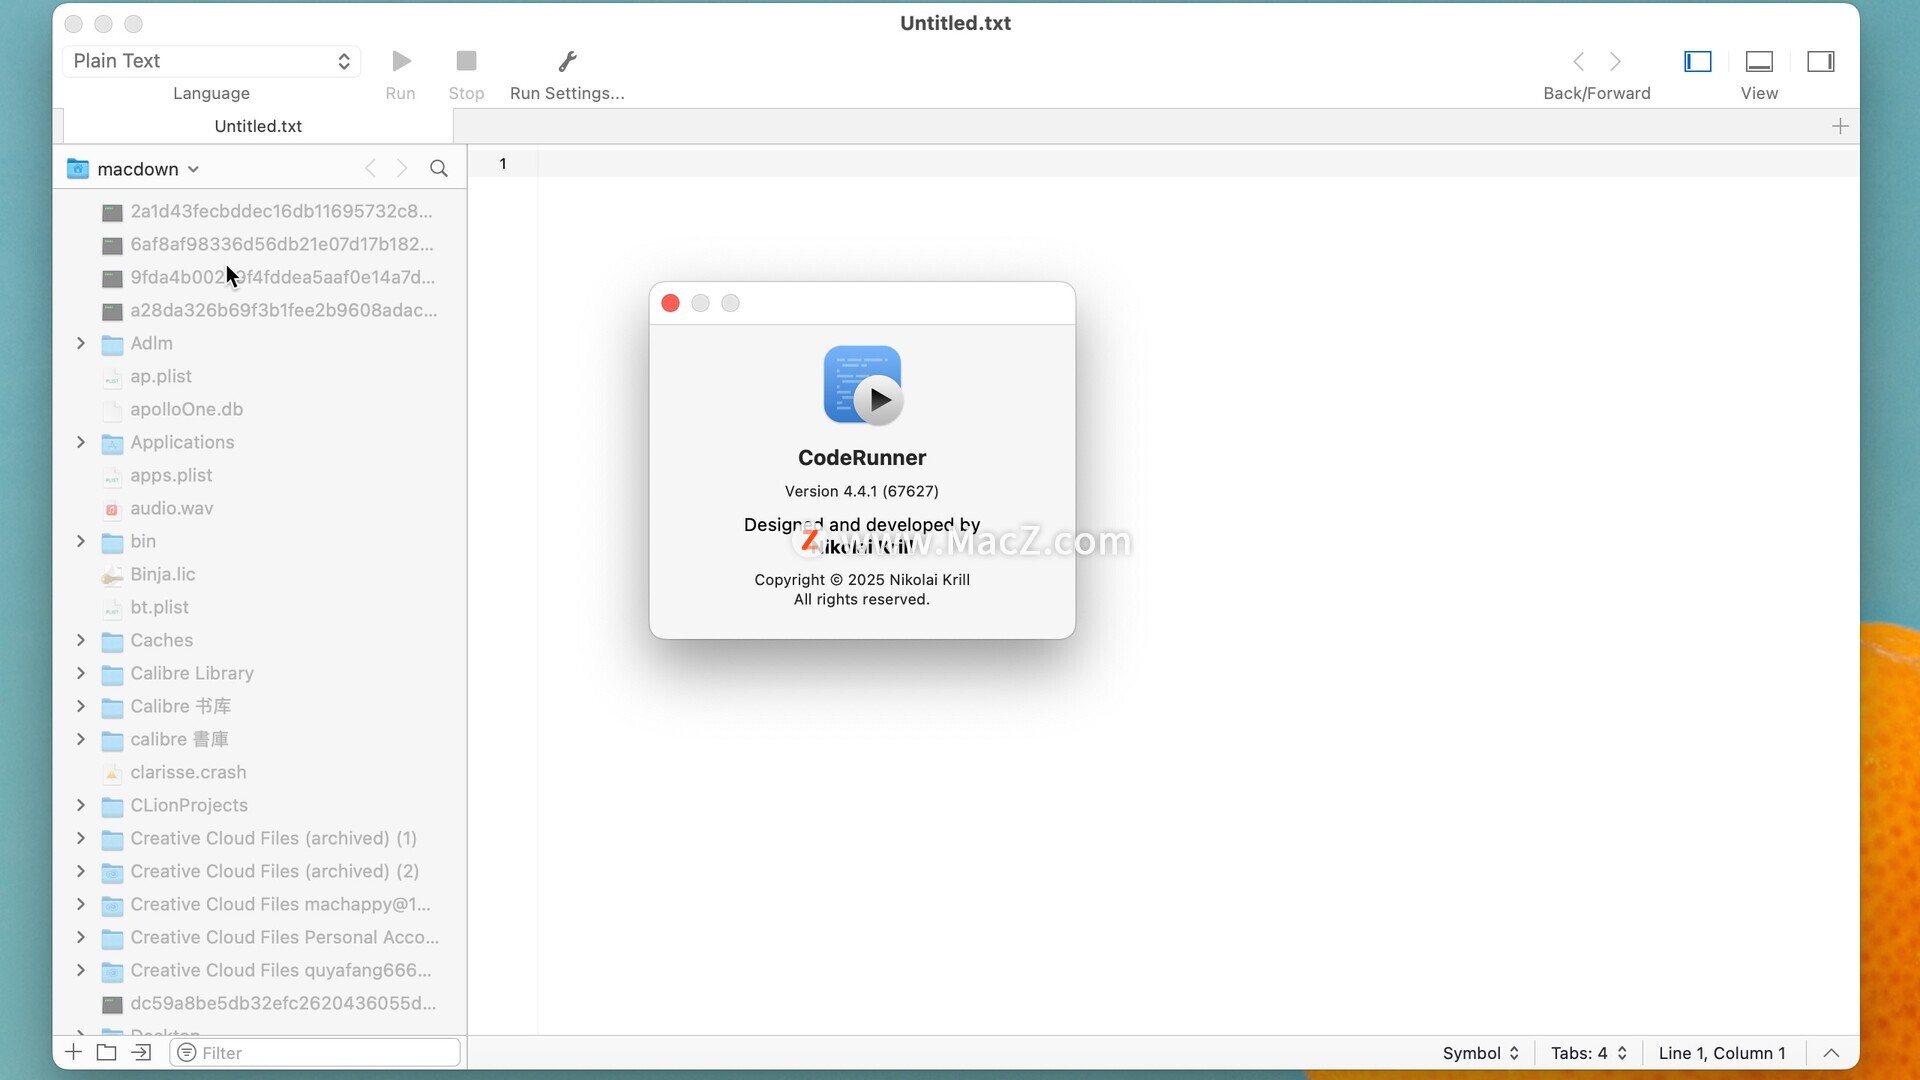Open the Plain Text language dropdown
1920x1080 pixels.
click(x=211, y=61)
